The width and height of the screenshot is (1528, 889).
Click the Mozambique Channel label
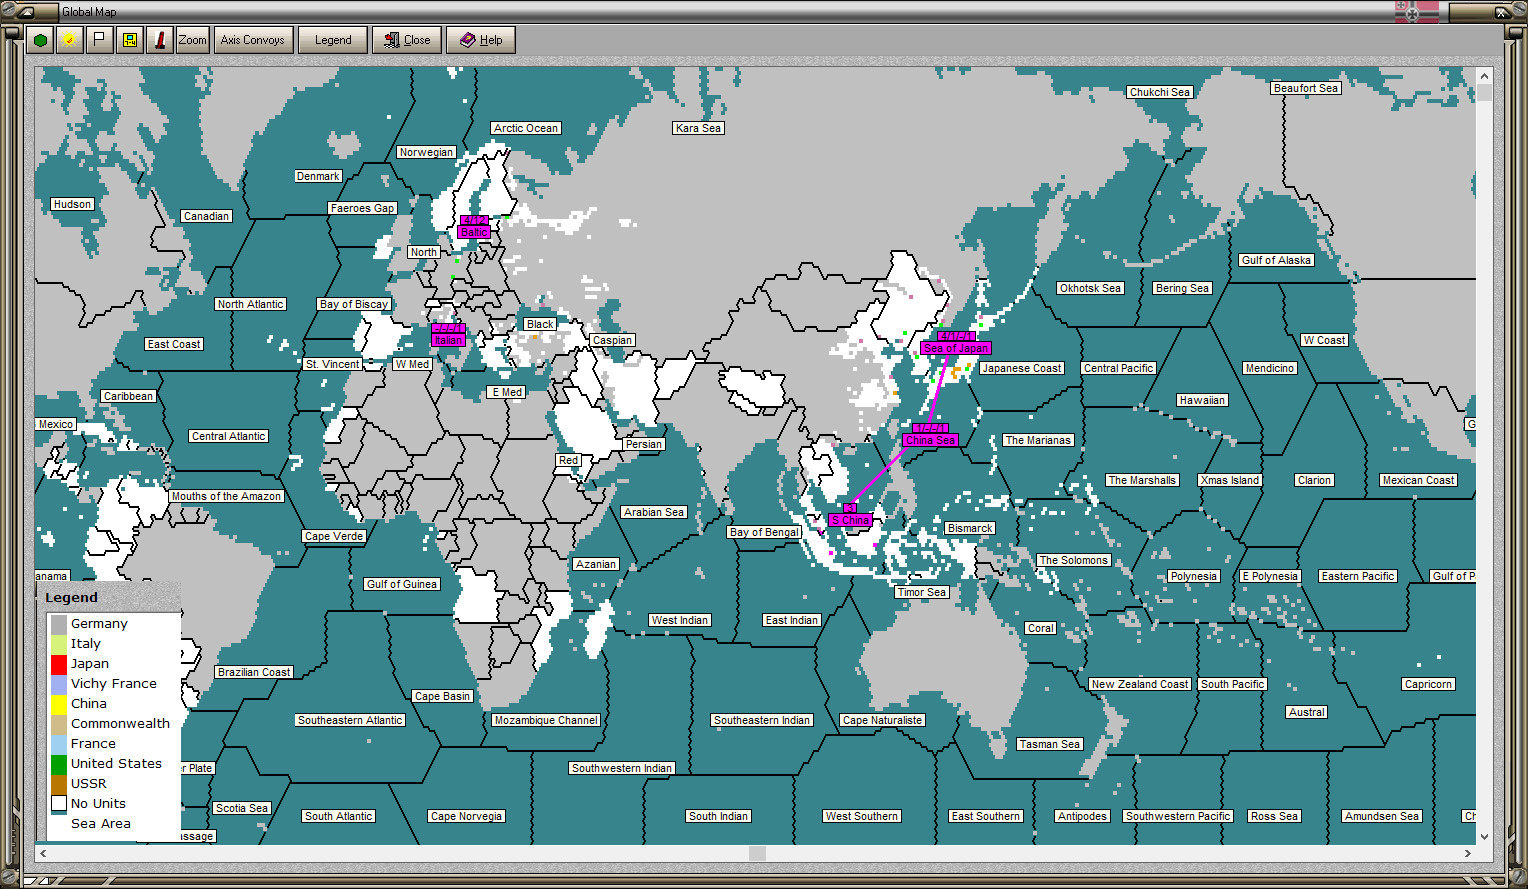click(547, 720)
